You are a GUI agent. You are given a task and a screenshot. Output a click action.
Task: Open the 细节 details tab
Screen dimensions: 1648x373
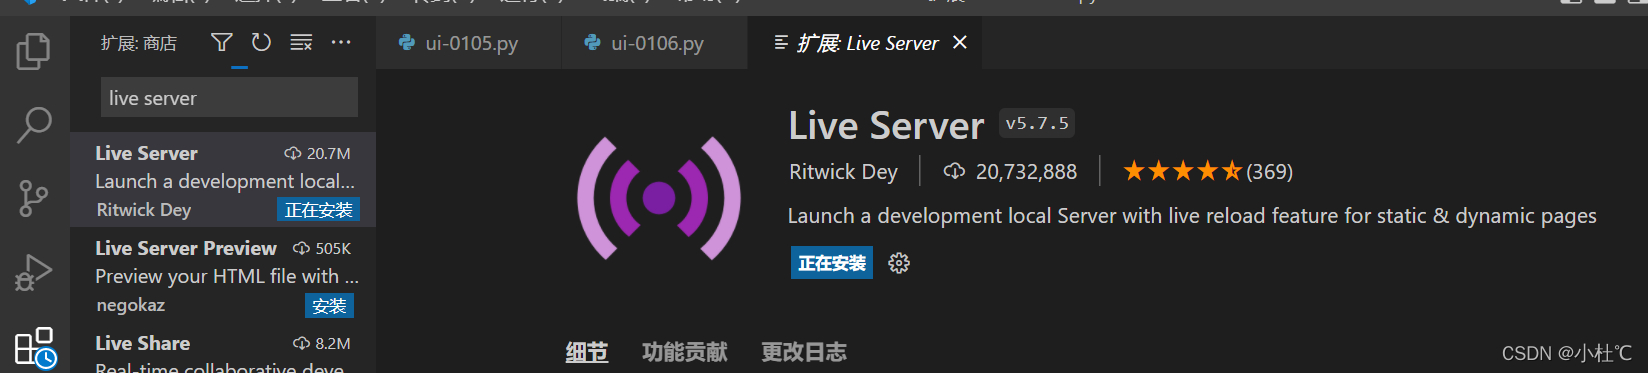click(x=587, y=352)
